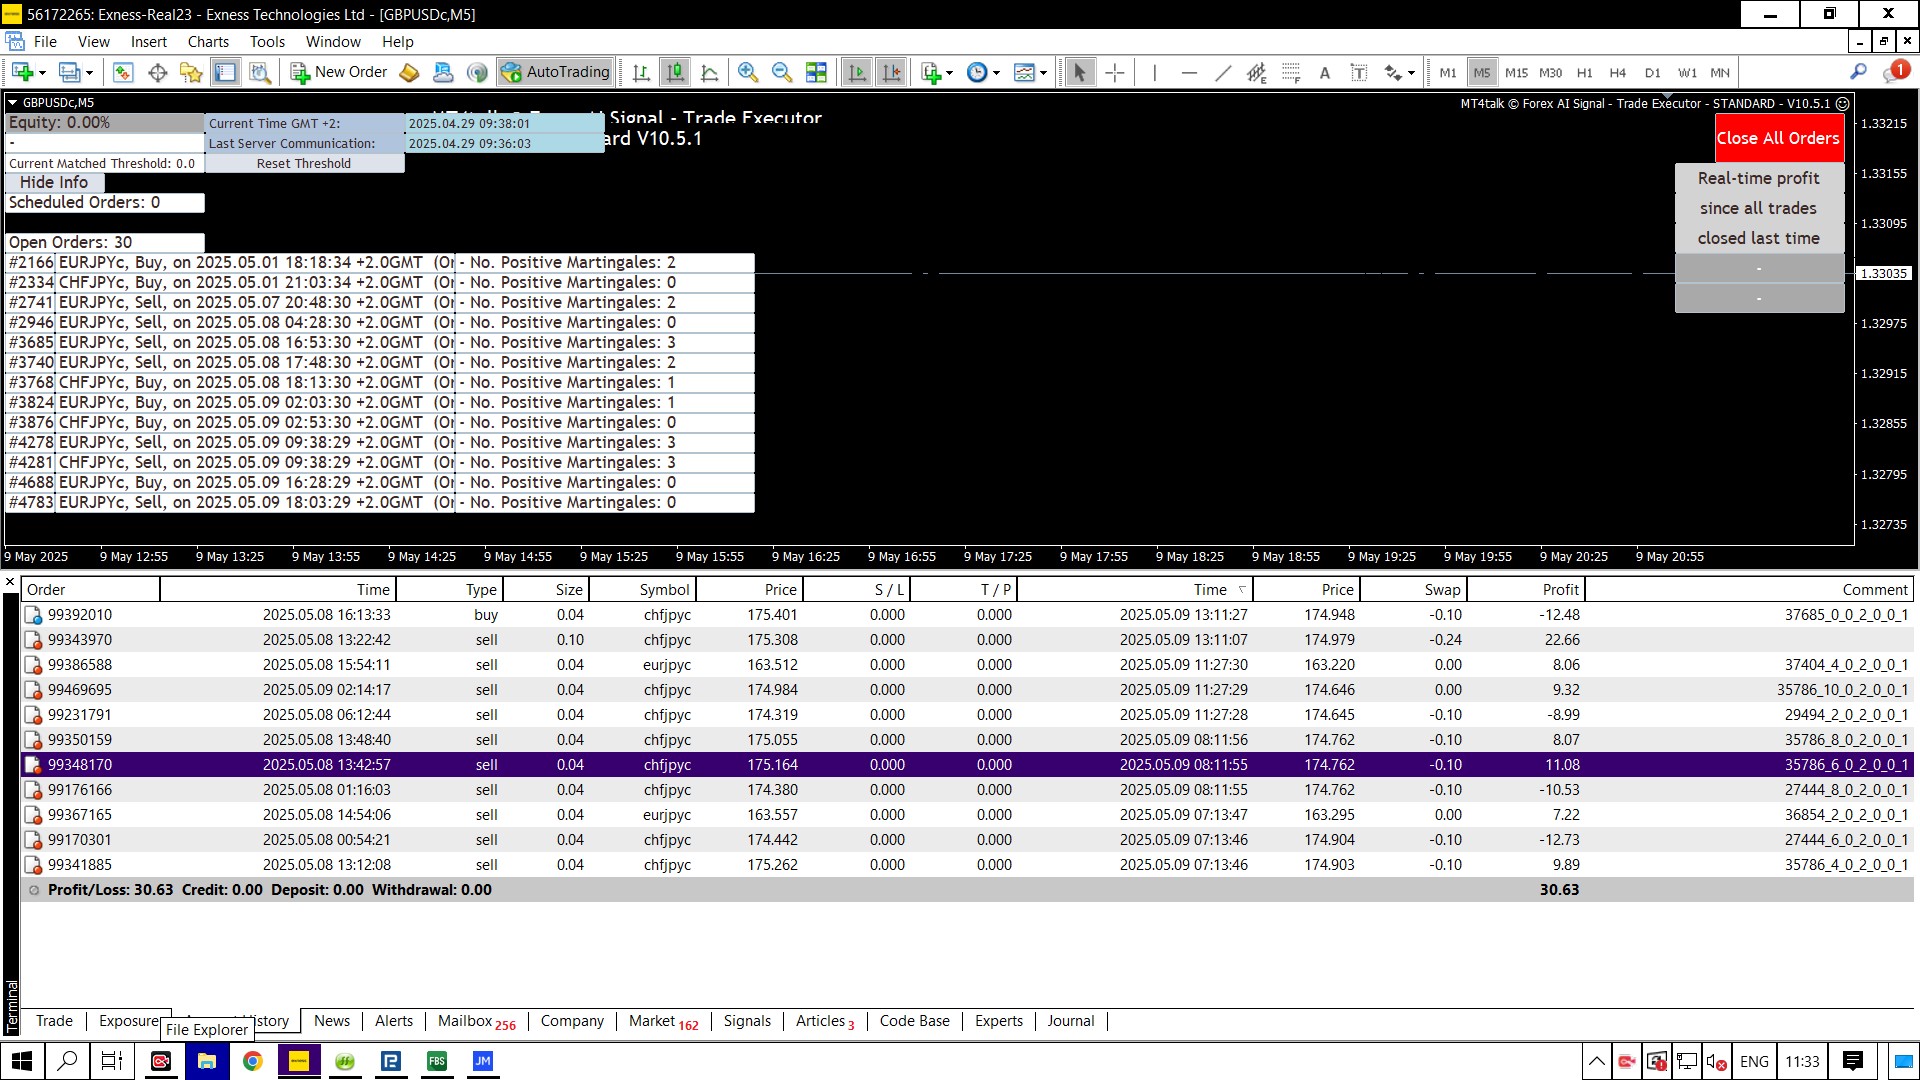The height and width of the screenshot is (1080, 1920).
Task: Select the trendline drawing tool
Action: point(1222,72)
